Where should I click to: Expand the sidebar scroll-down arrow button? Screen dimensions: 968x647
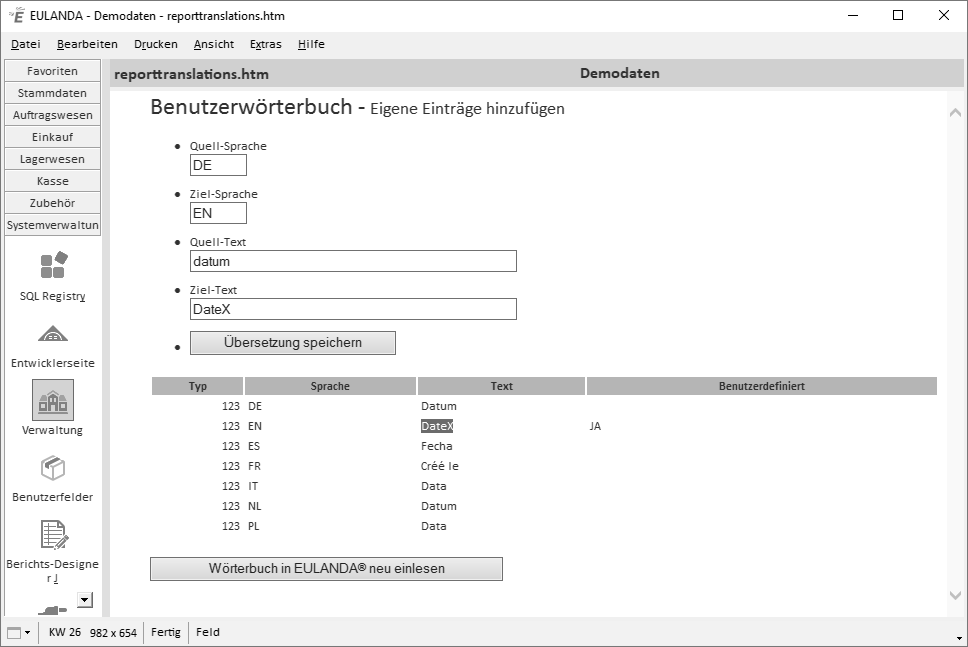(x=85, y=599)
